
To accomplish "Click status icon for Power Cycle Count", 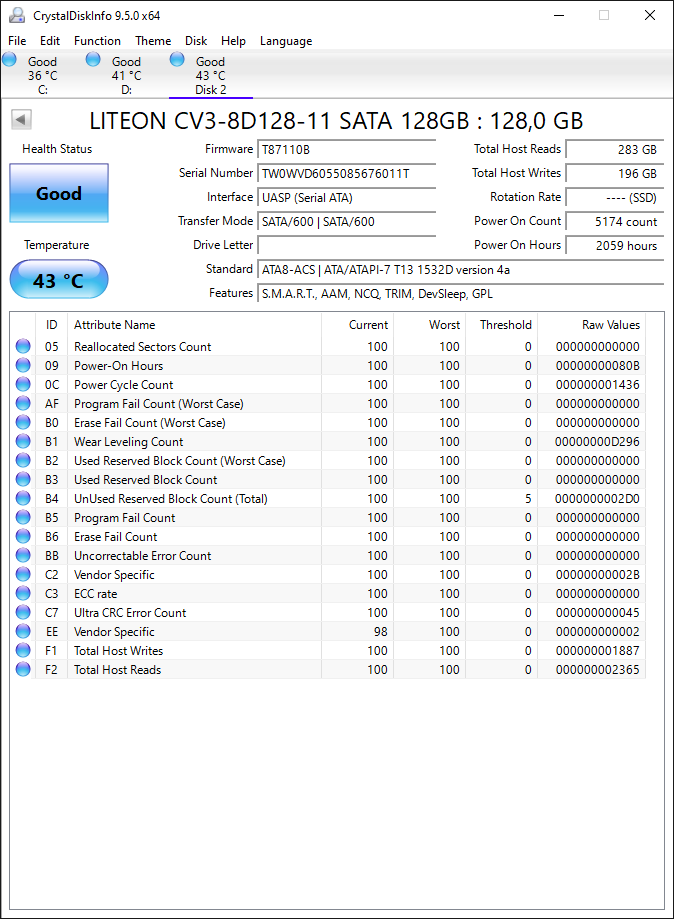I will pos(23,384).
